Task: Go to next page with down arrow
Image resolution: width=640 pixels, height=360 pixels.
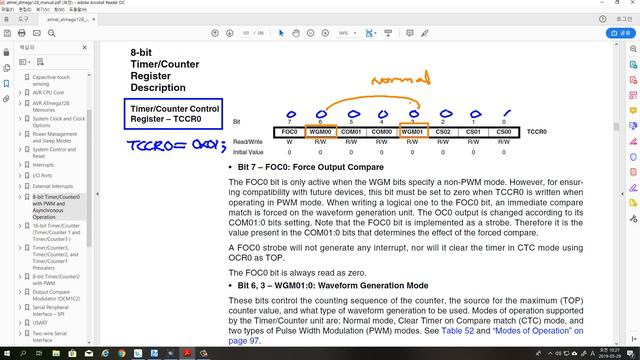Action: (x=230, y=33)
